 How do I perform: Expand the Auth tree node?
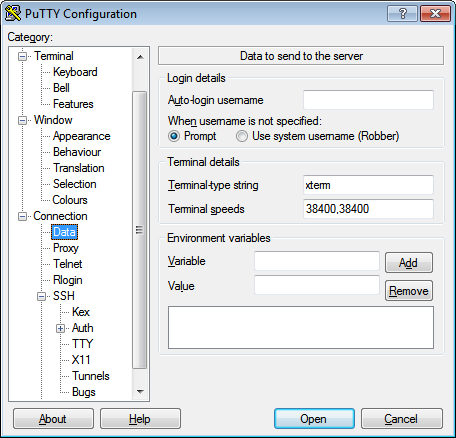[60, 328]
